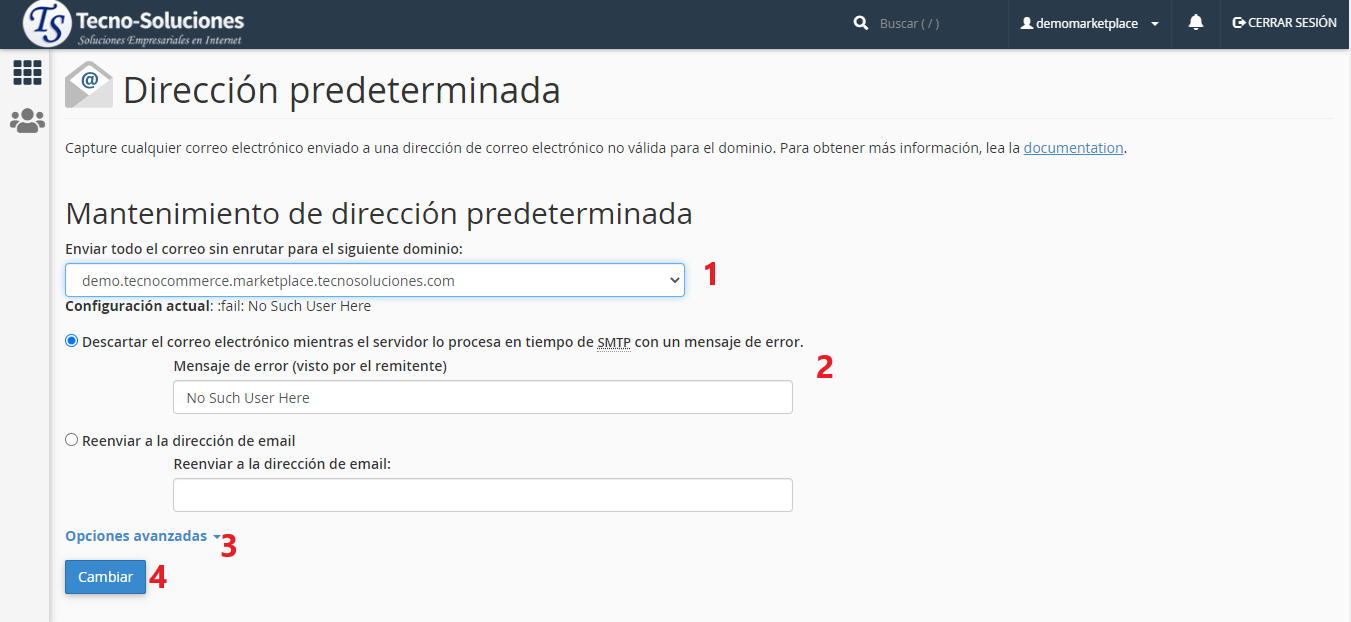The image size is (1351, 622).
Task: Click the Tecno-Soluciones logo
Action: pos(133,24)
